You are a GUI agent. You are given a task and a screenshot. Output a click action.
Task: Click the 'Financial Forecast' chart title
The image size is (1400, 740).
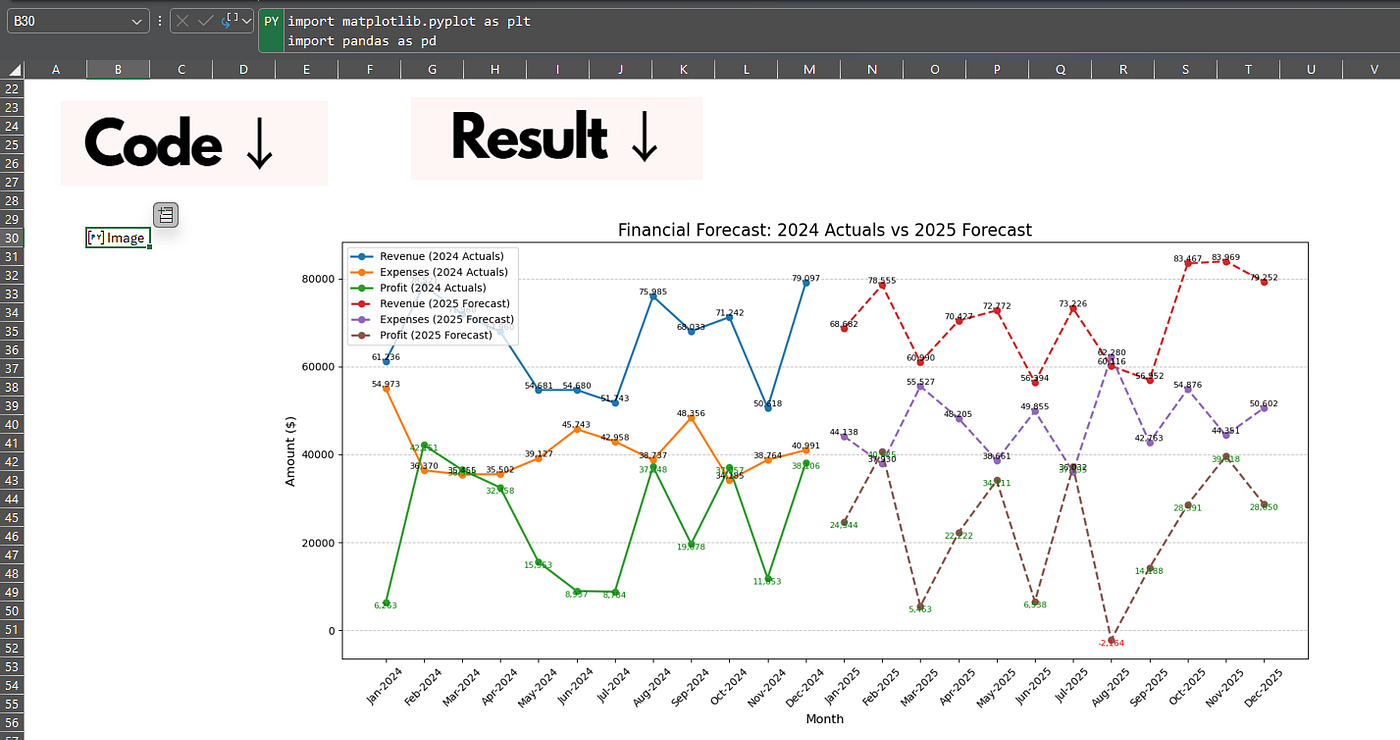point(823,230)
